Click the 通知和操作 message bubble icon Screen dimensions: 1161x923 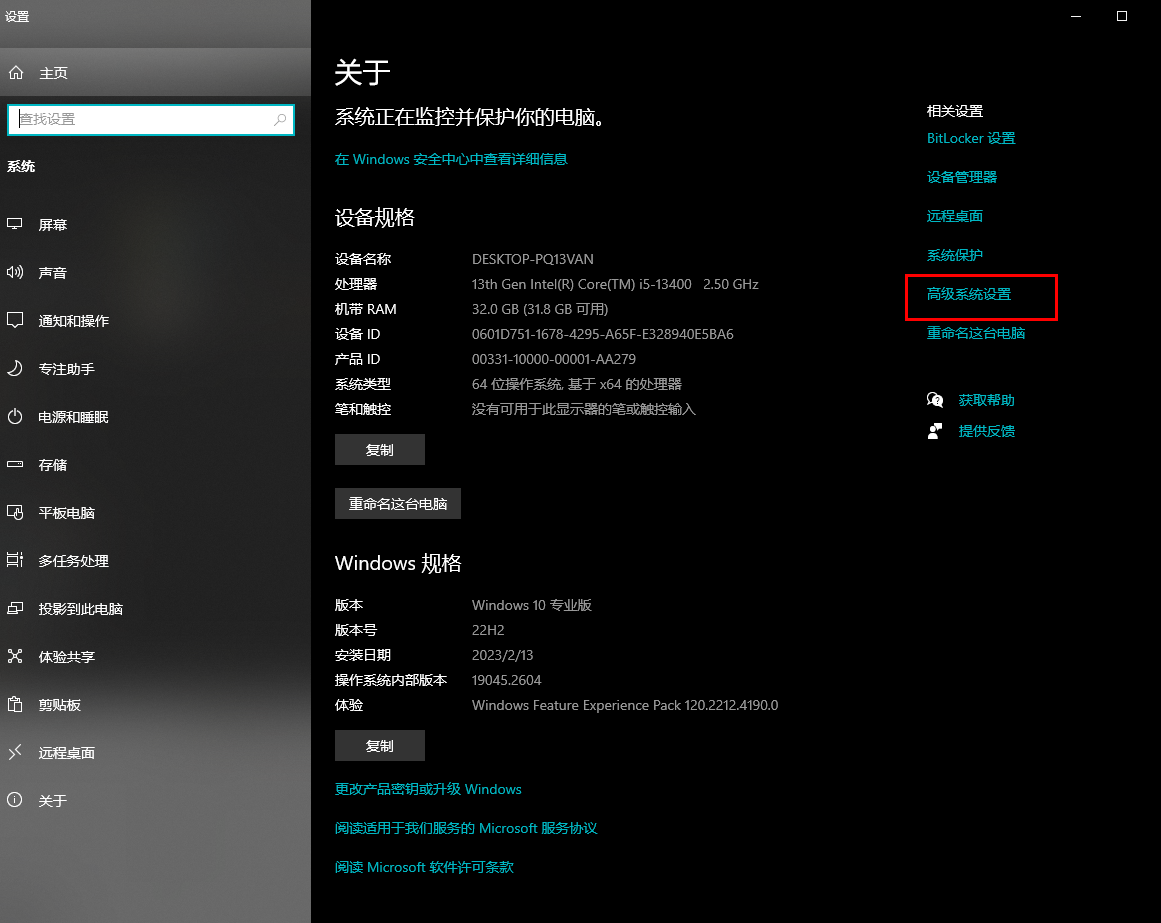tap(15, 320)
